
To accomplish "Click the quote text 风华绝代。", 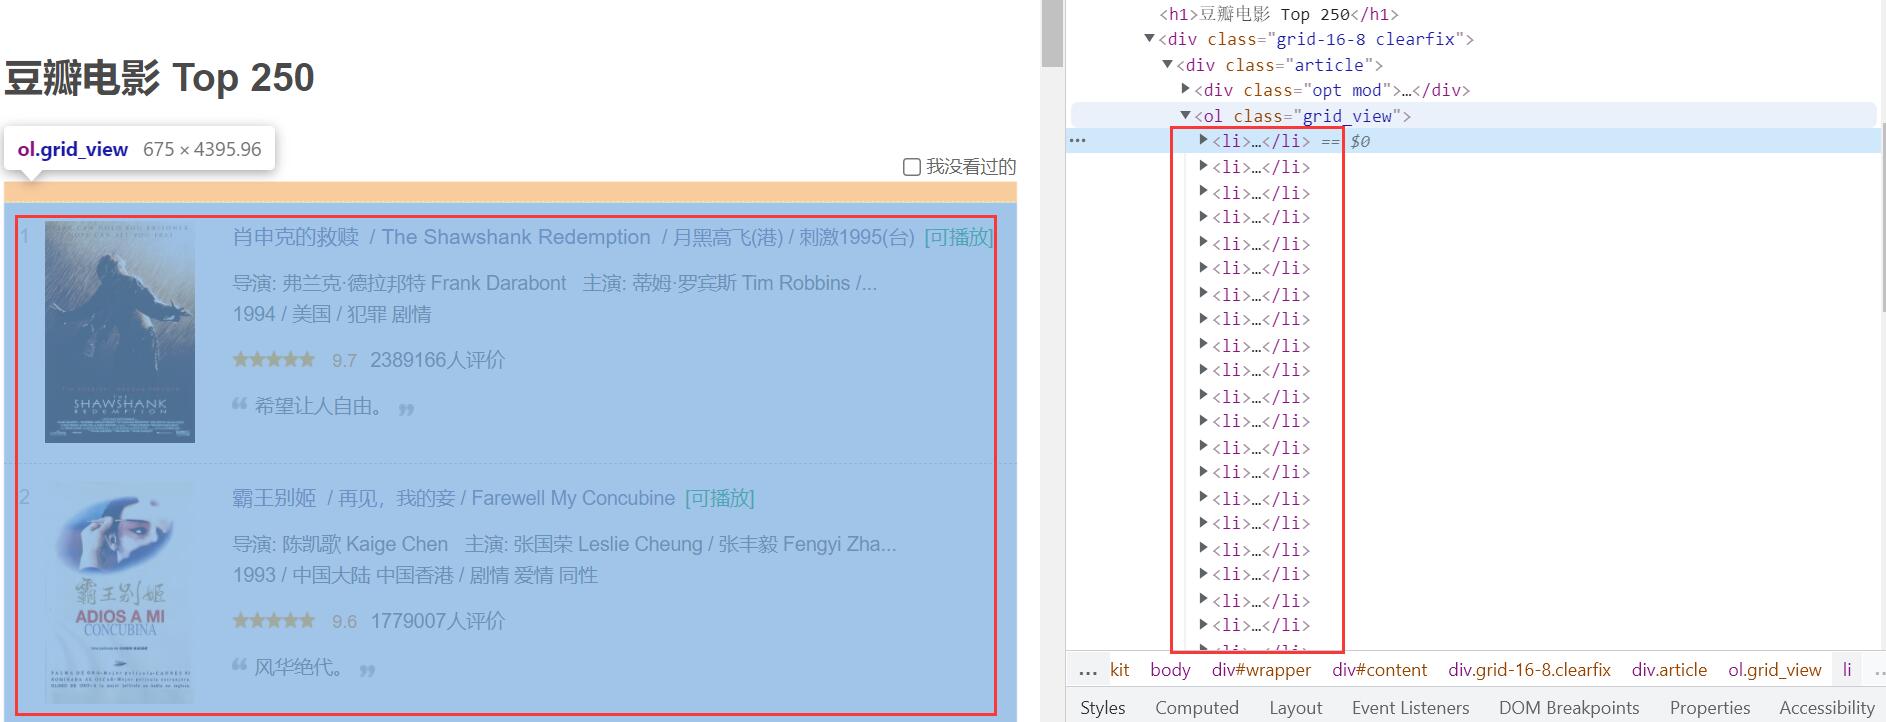I will coord(300,667).
